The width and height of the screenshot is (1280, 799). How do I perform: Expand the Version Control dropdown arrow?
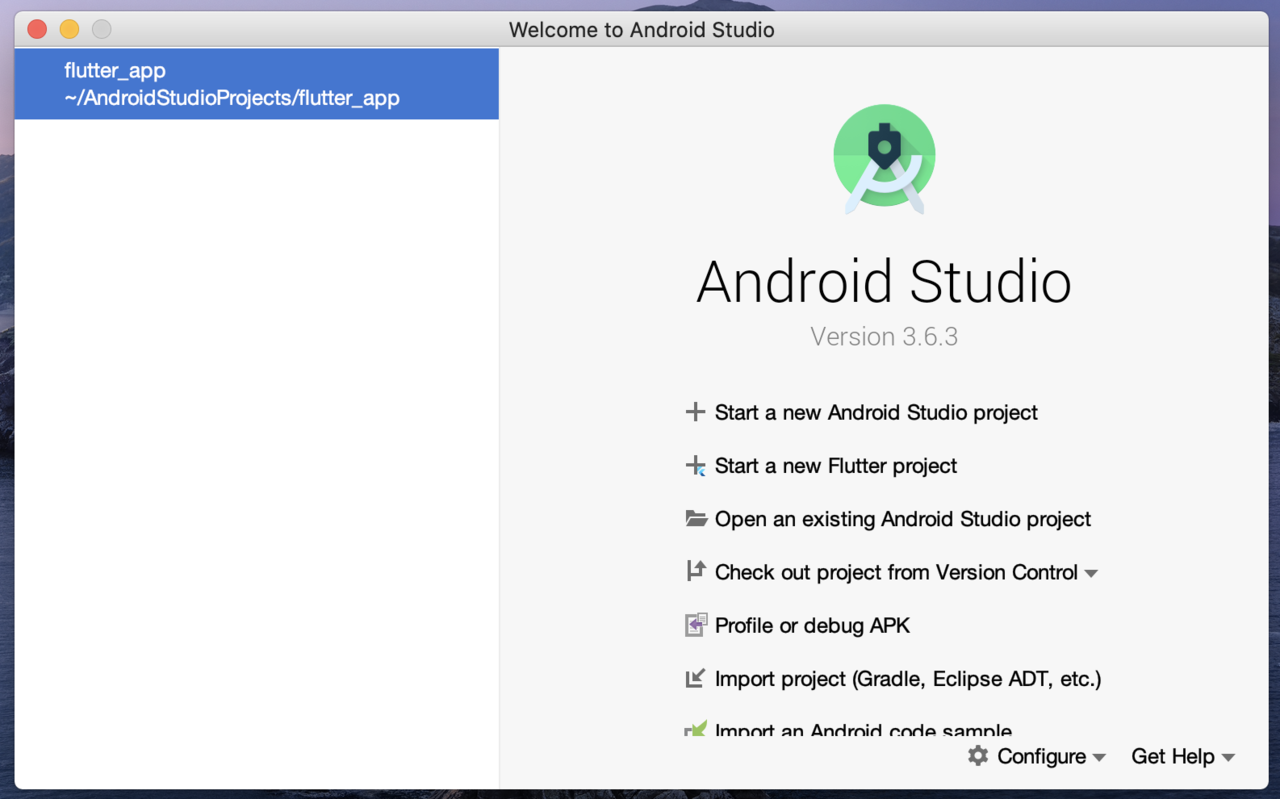coord(1091,573)
